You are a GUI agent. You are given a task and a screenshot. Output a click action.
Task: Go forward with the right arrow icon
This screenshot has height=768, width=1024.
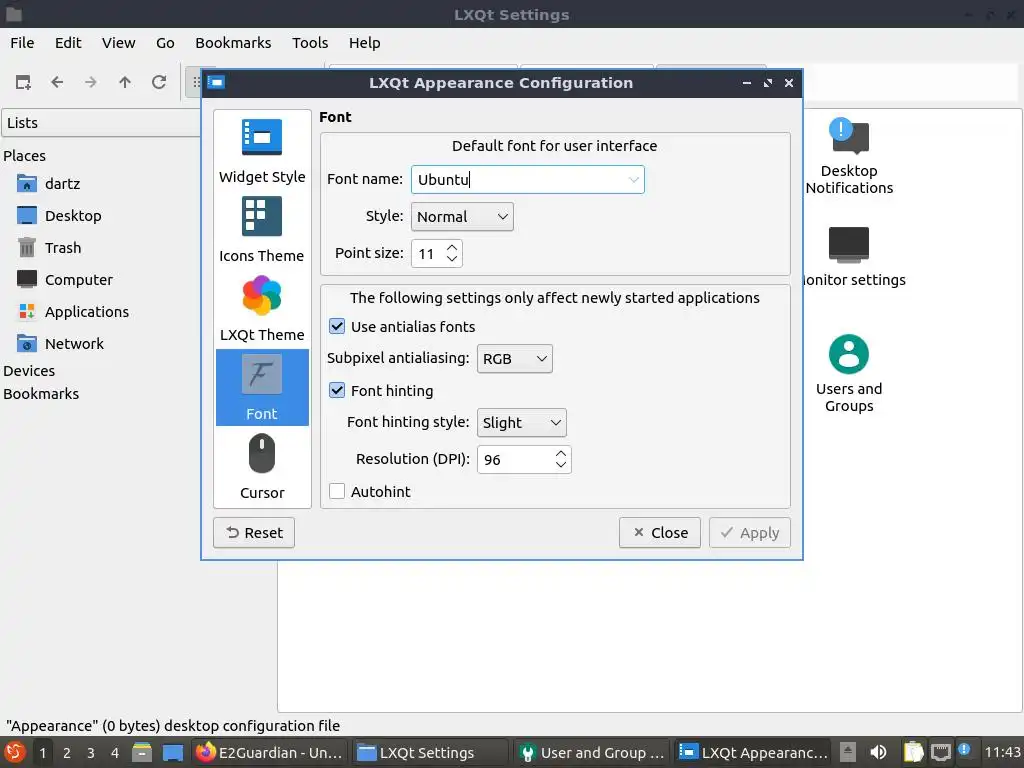91,82
